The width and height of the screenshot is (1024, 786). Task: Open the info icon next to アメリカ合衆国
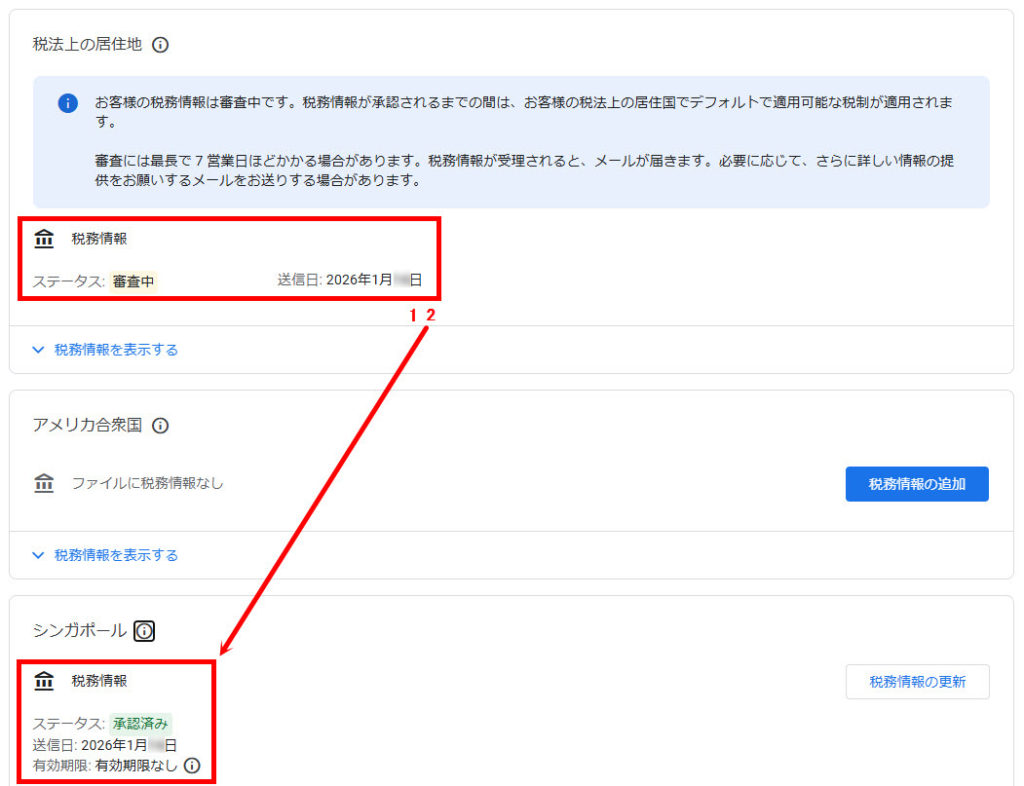tap(160, 426)
